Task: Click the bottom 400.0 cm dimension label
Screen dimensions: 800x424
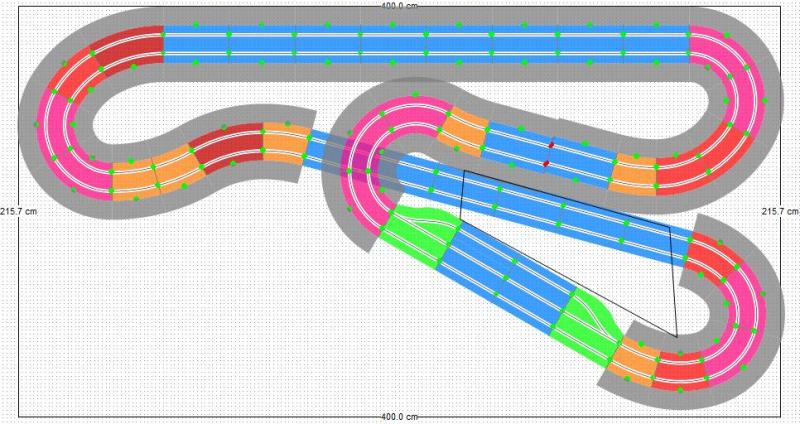Action: click(x=400, y=417)
